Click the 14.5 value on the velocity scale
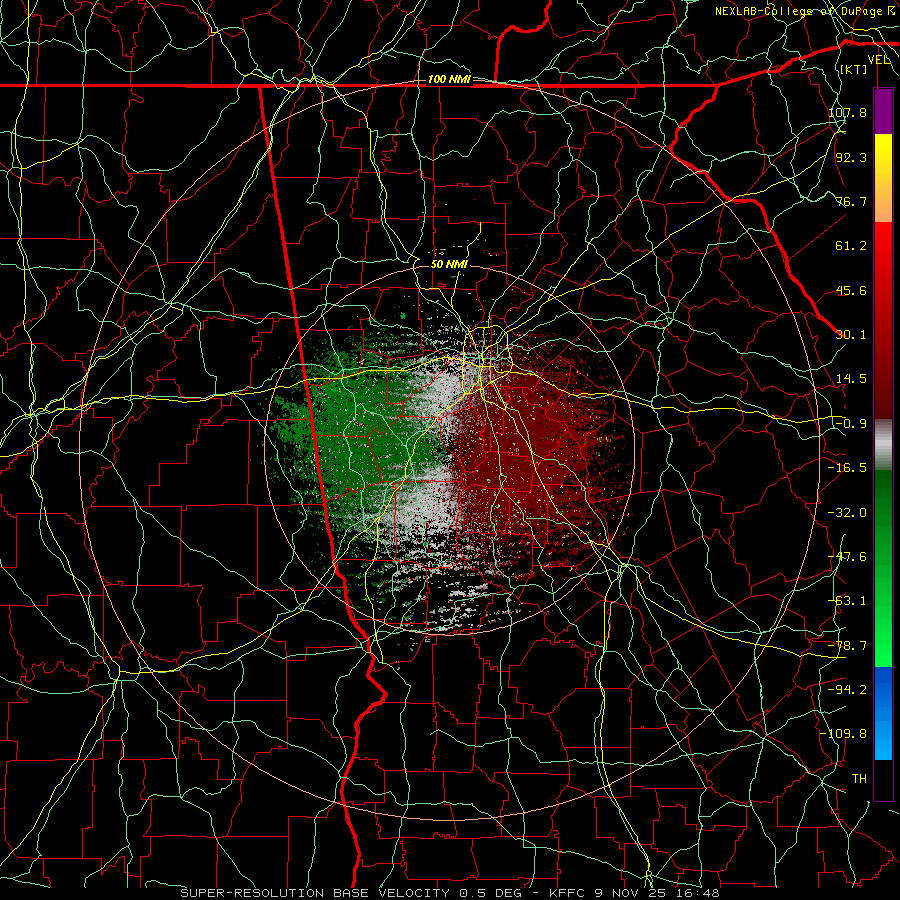The width and height of the screenshot is (900, 900). (x=851, y=379)
